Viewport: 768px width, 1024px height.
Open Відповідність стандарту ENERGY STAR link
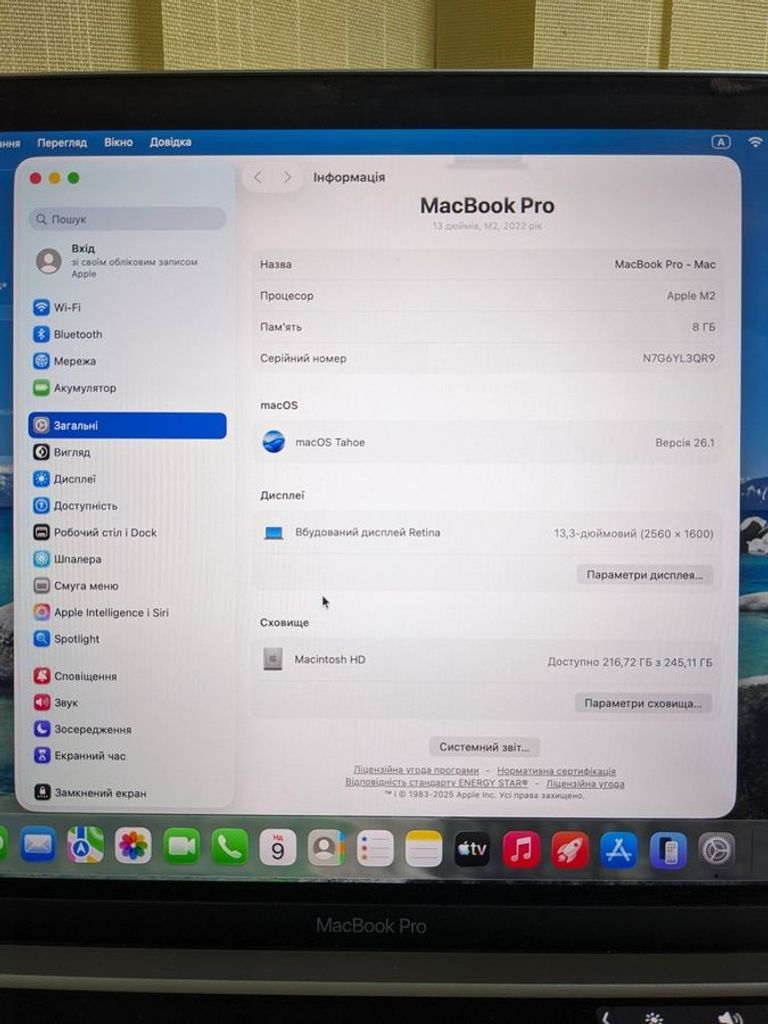click(x=436, y=782)
